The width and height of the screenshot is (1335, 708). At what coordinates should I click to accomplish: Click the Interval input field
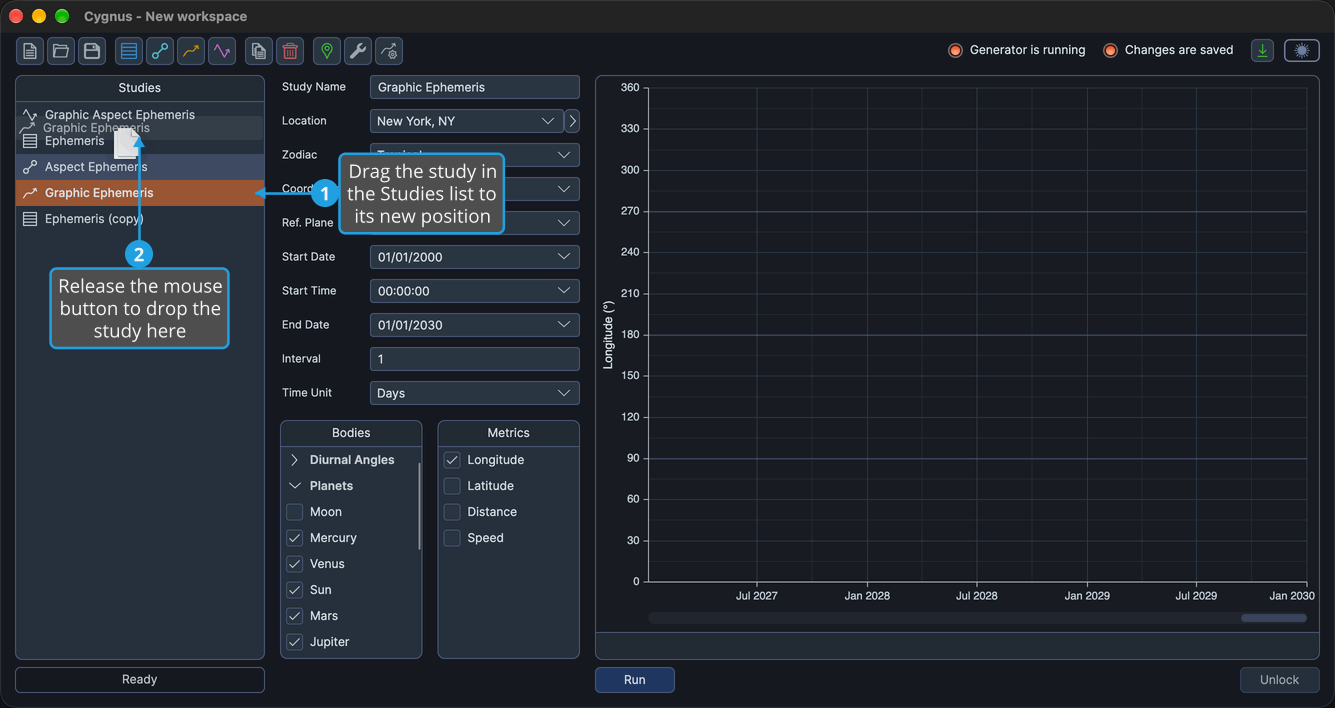click(x=474, y=359)
